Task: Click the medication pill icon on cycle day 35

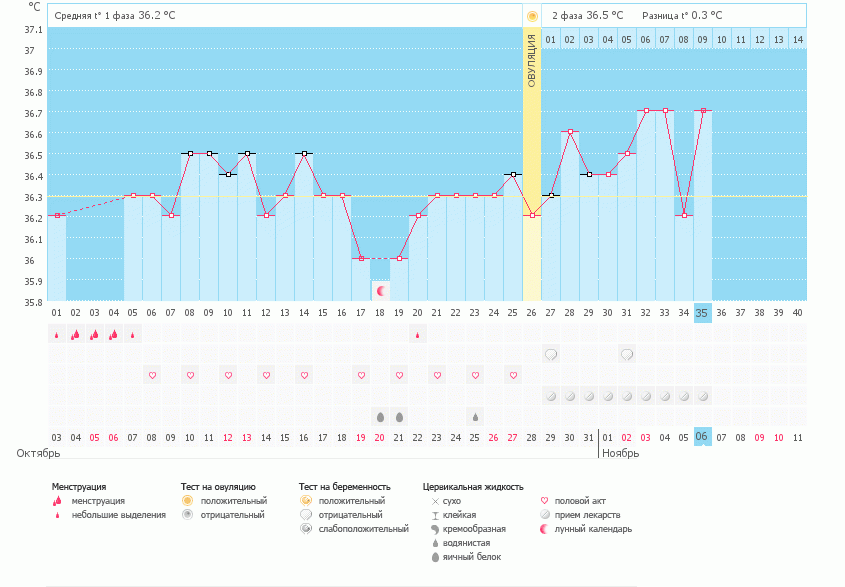Action: 703,396
